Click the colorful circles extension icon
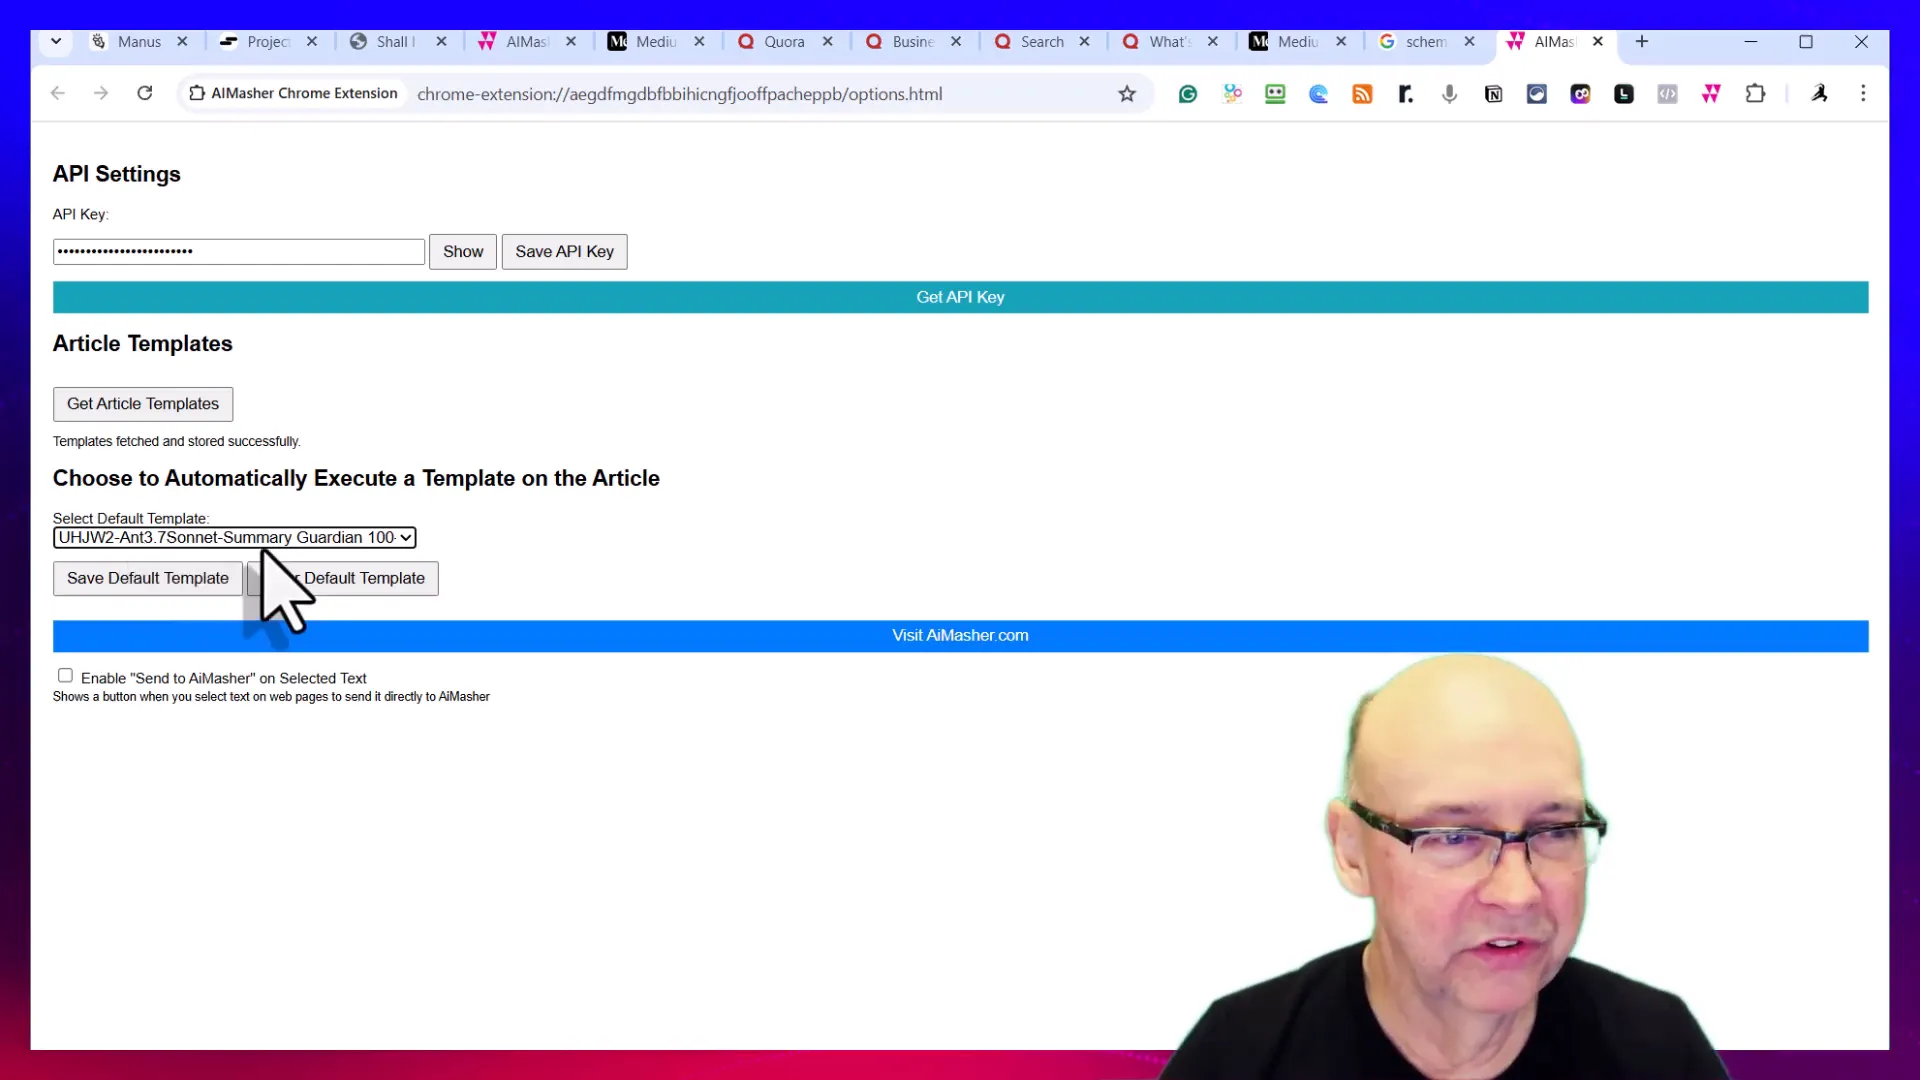 1232,94
